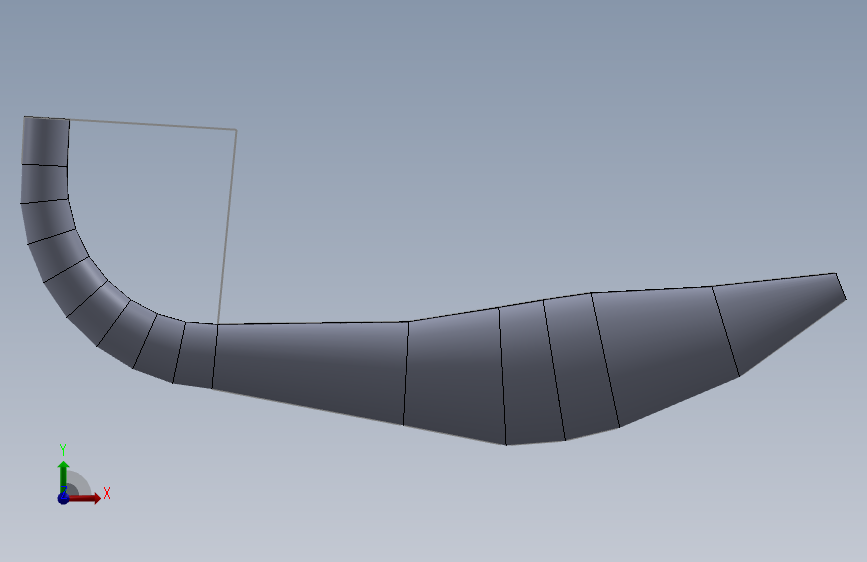Select the small flat end face at the model's far right tip

(x=840, y=287)
